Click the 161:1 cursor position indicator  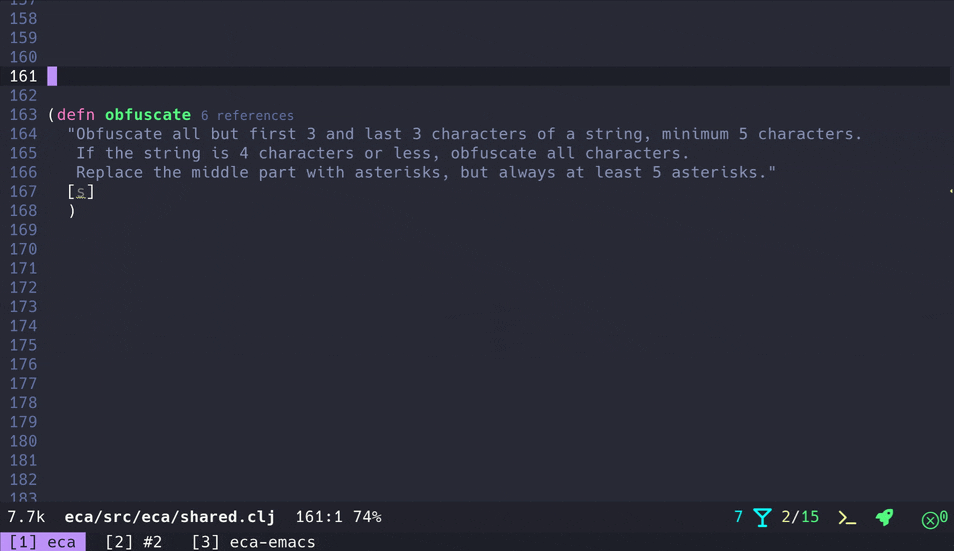pyautogui.click(x=320, y=517)
